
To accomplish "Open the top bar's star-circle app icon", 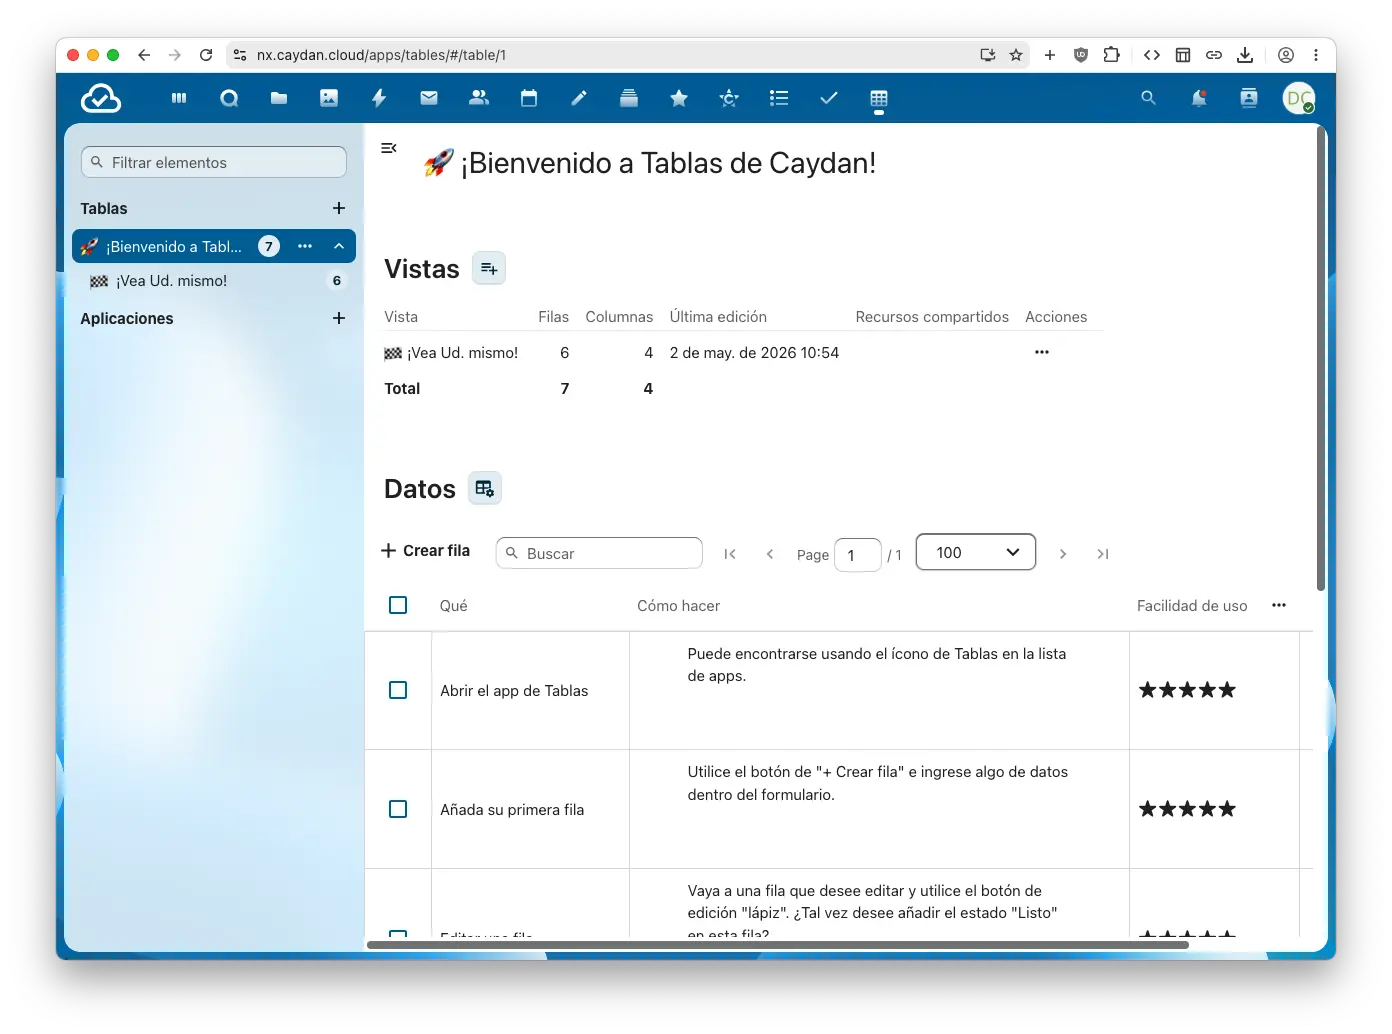I will point(729,98).
